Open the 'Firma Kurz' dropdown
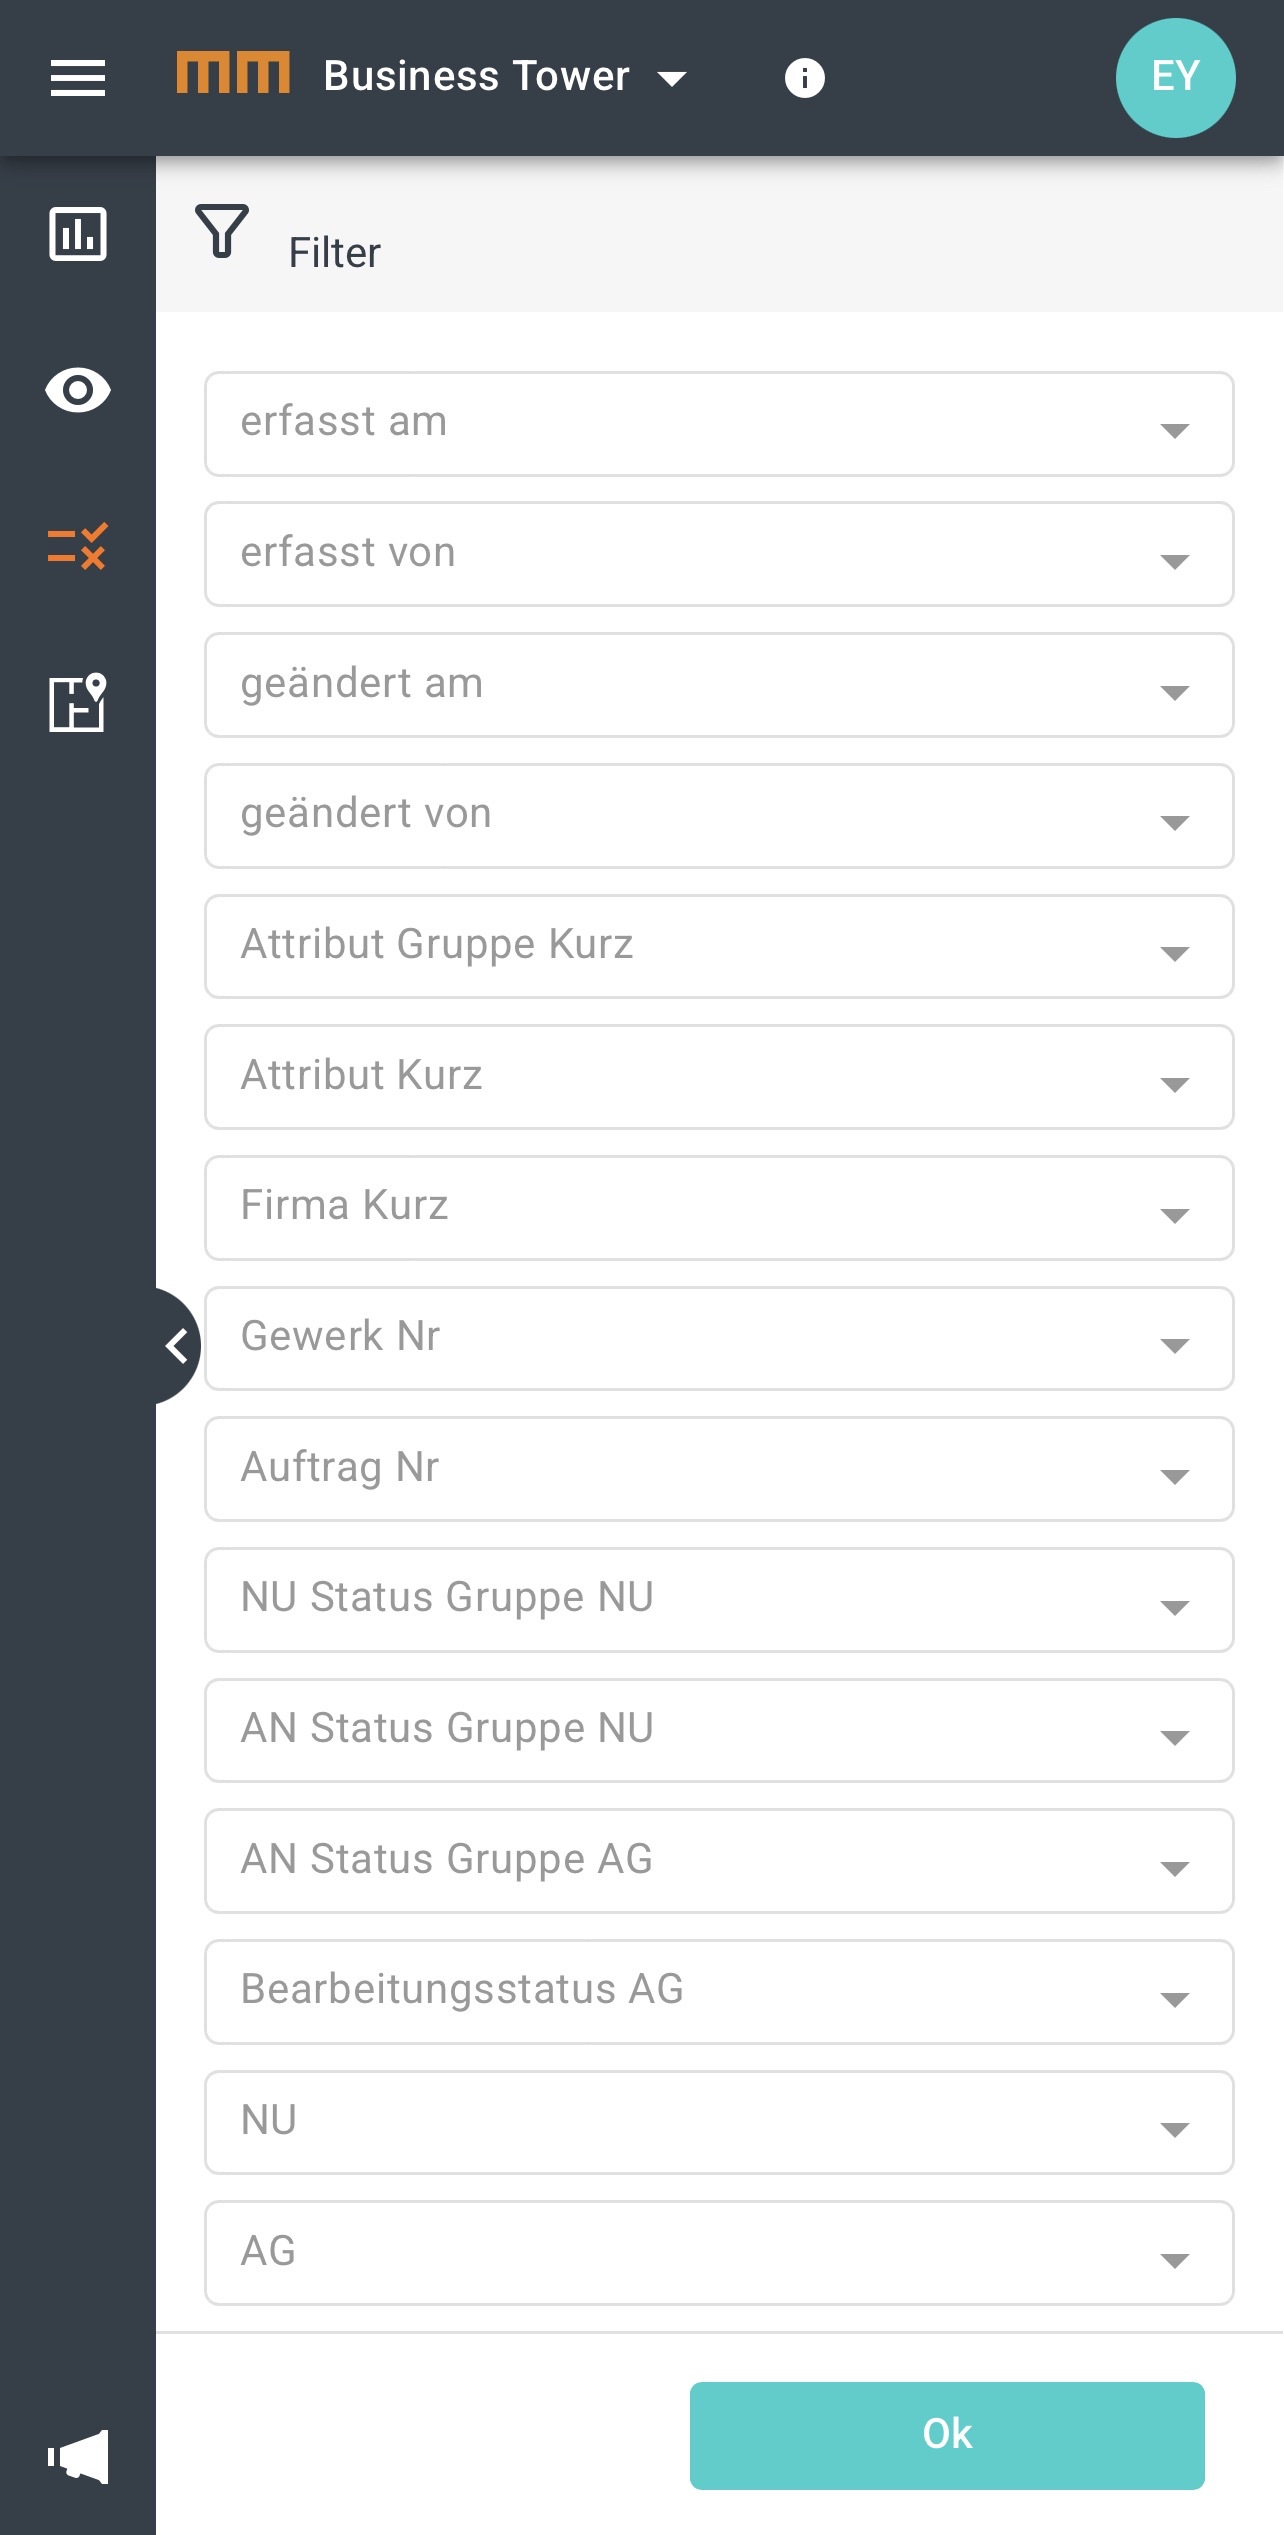 click(718, 1208)
